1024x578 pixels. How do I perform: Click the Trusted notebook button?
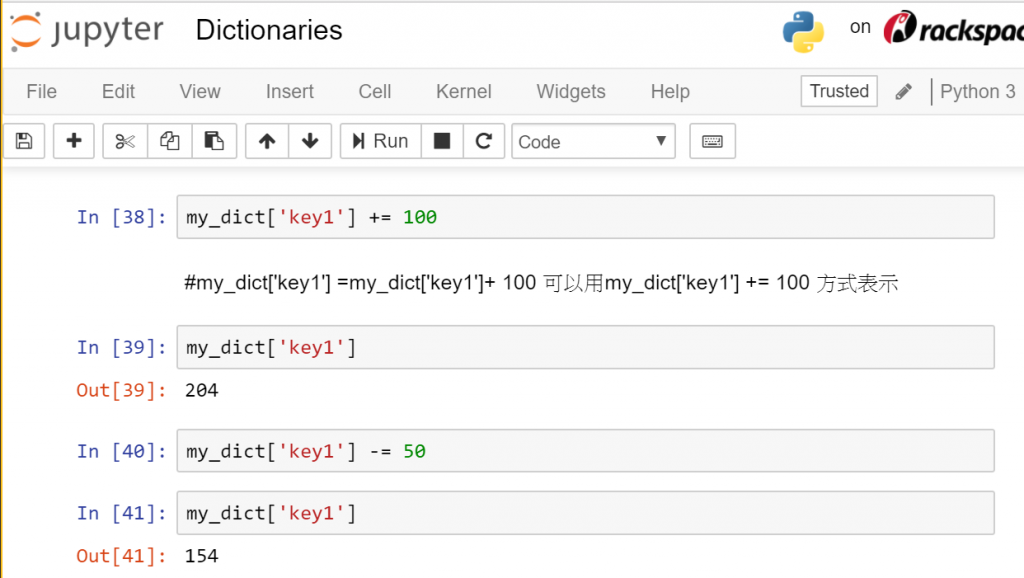click(839, 92)
